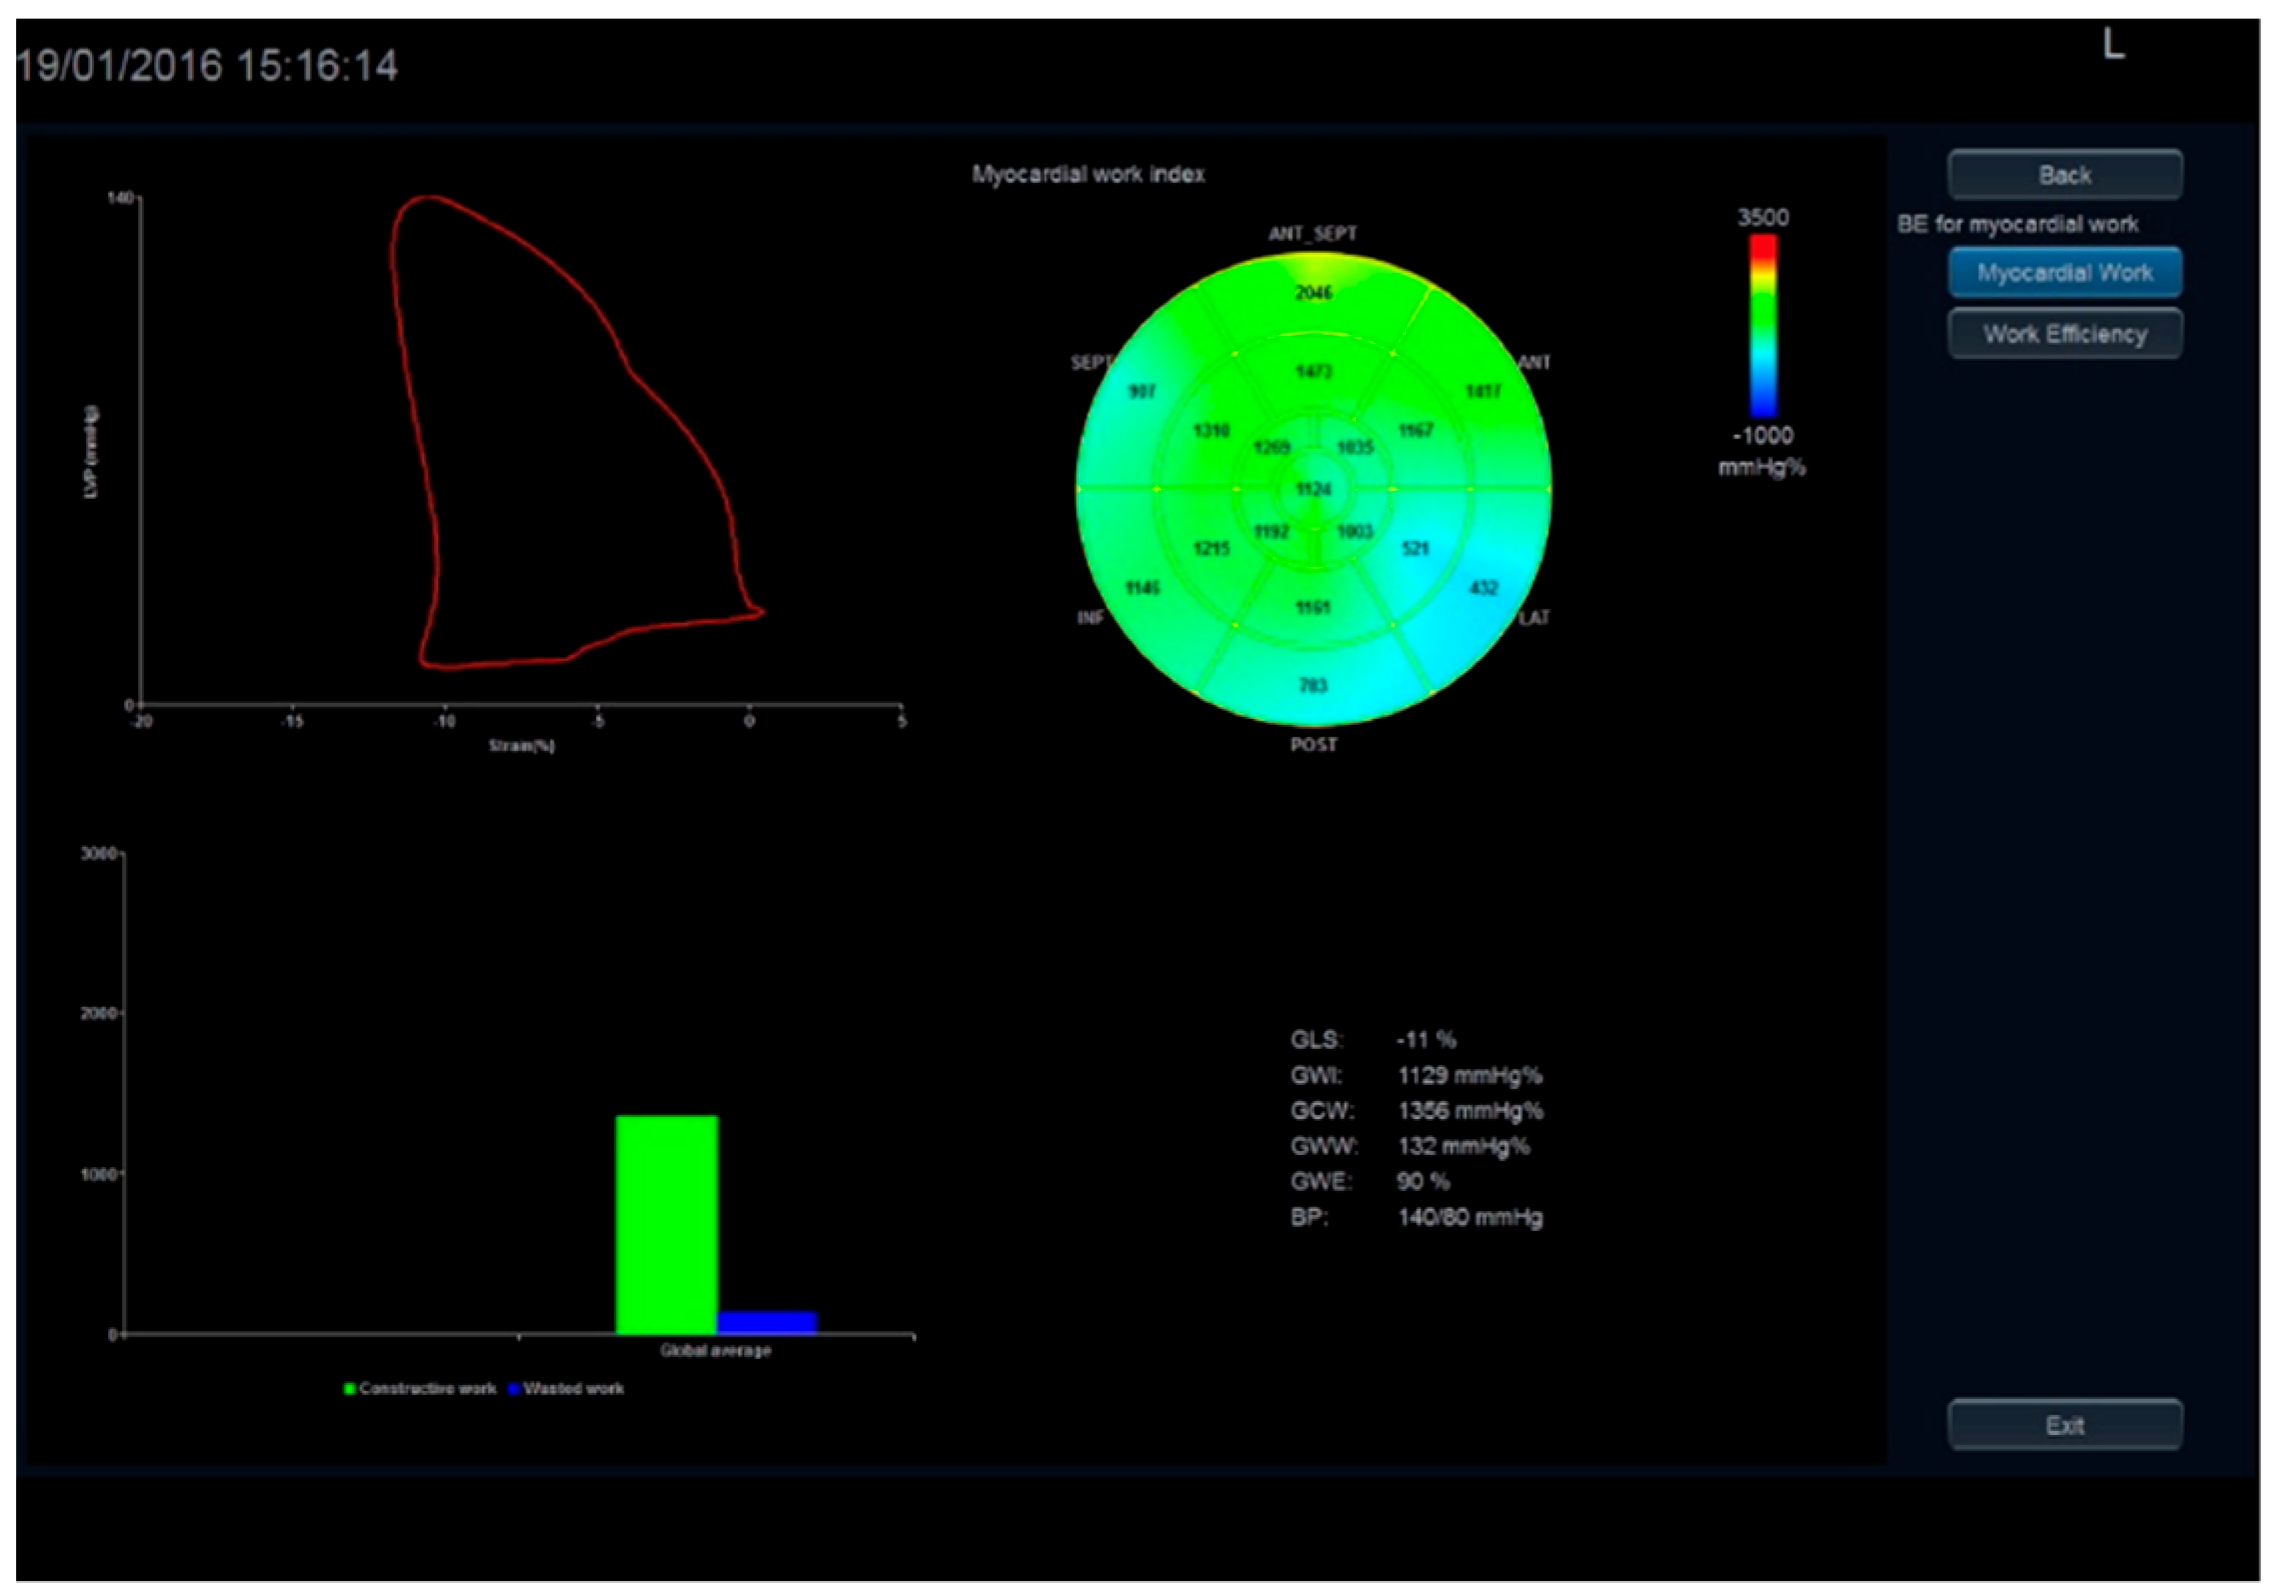Click the Myocardial work index title
The image size is (2275, 1593).
pos(1088,174)
